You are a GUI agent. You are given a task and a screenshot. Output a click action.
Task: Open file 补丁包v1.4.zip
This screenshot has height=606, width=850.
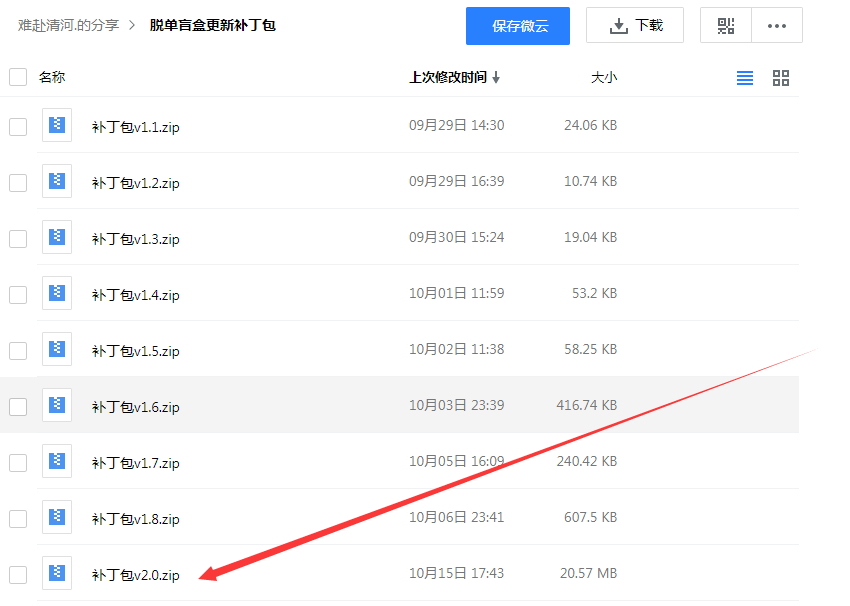(x=136, y=295)
